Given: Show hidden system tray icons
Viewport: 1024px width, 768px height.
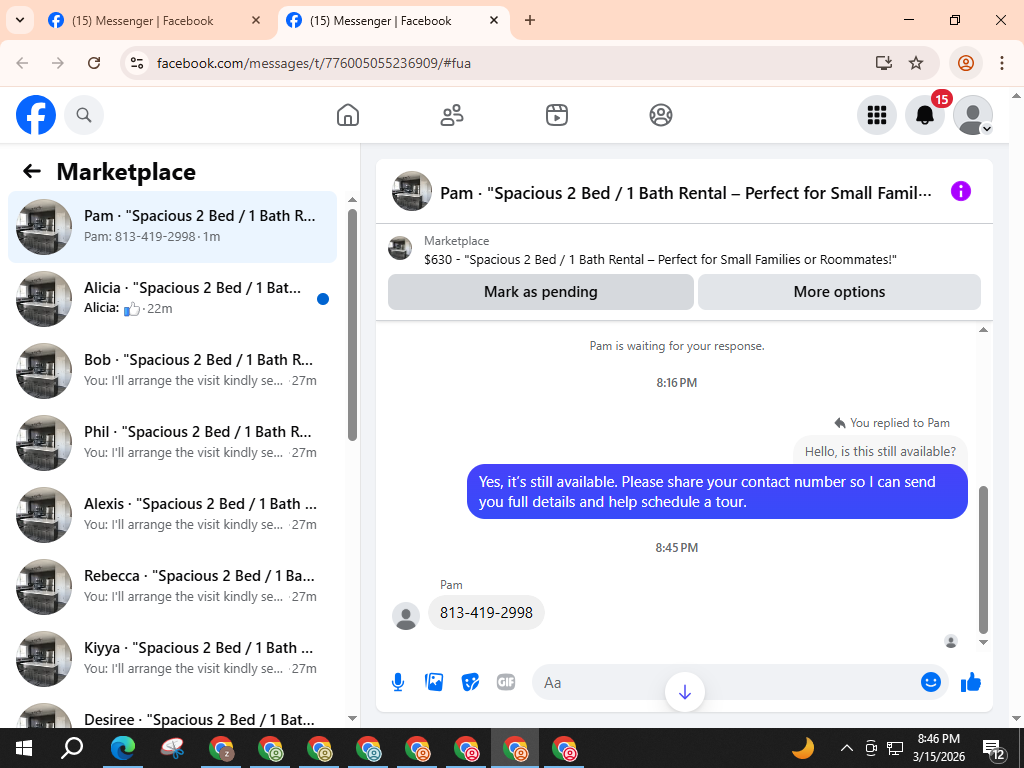Looking at the screenshot, I should (846, 748).
